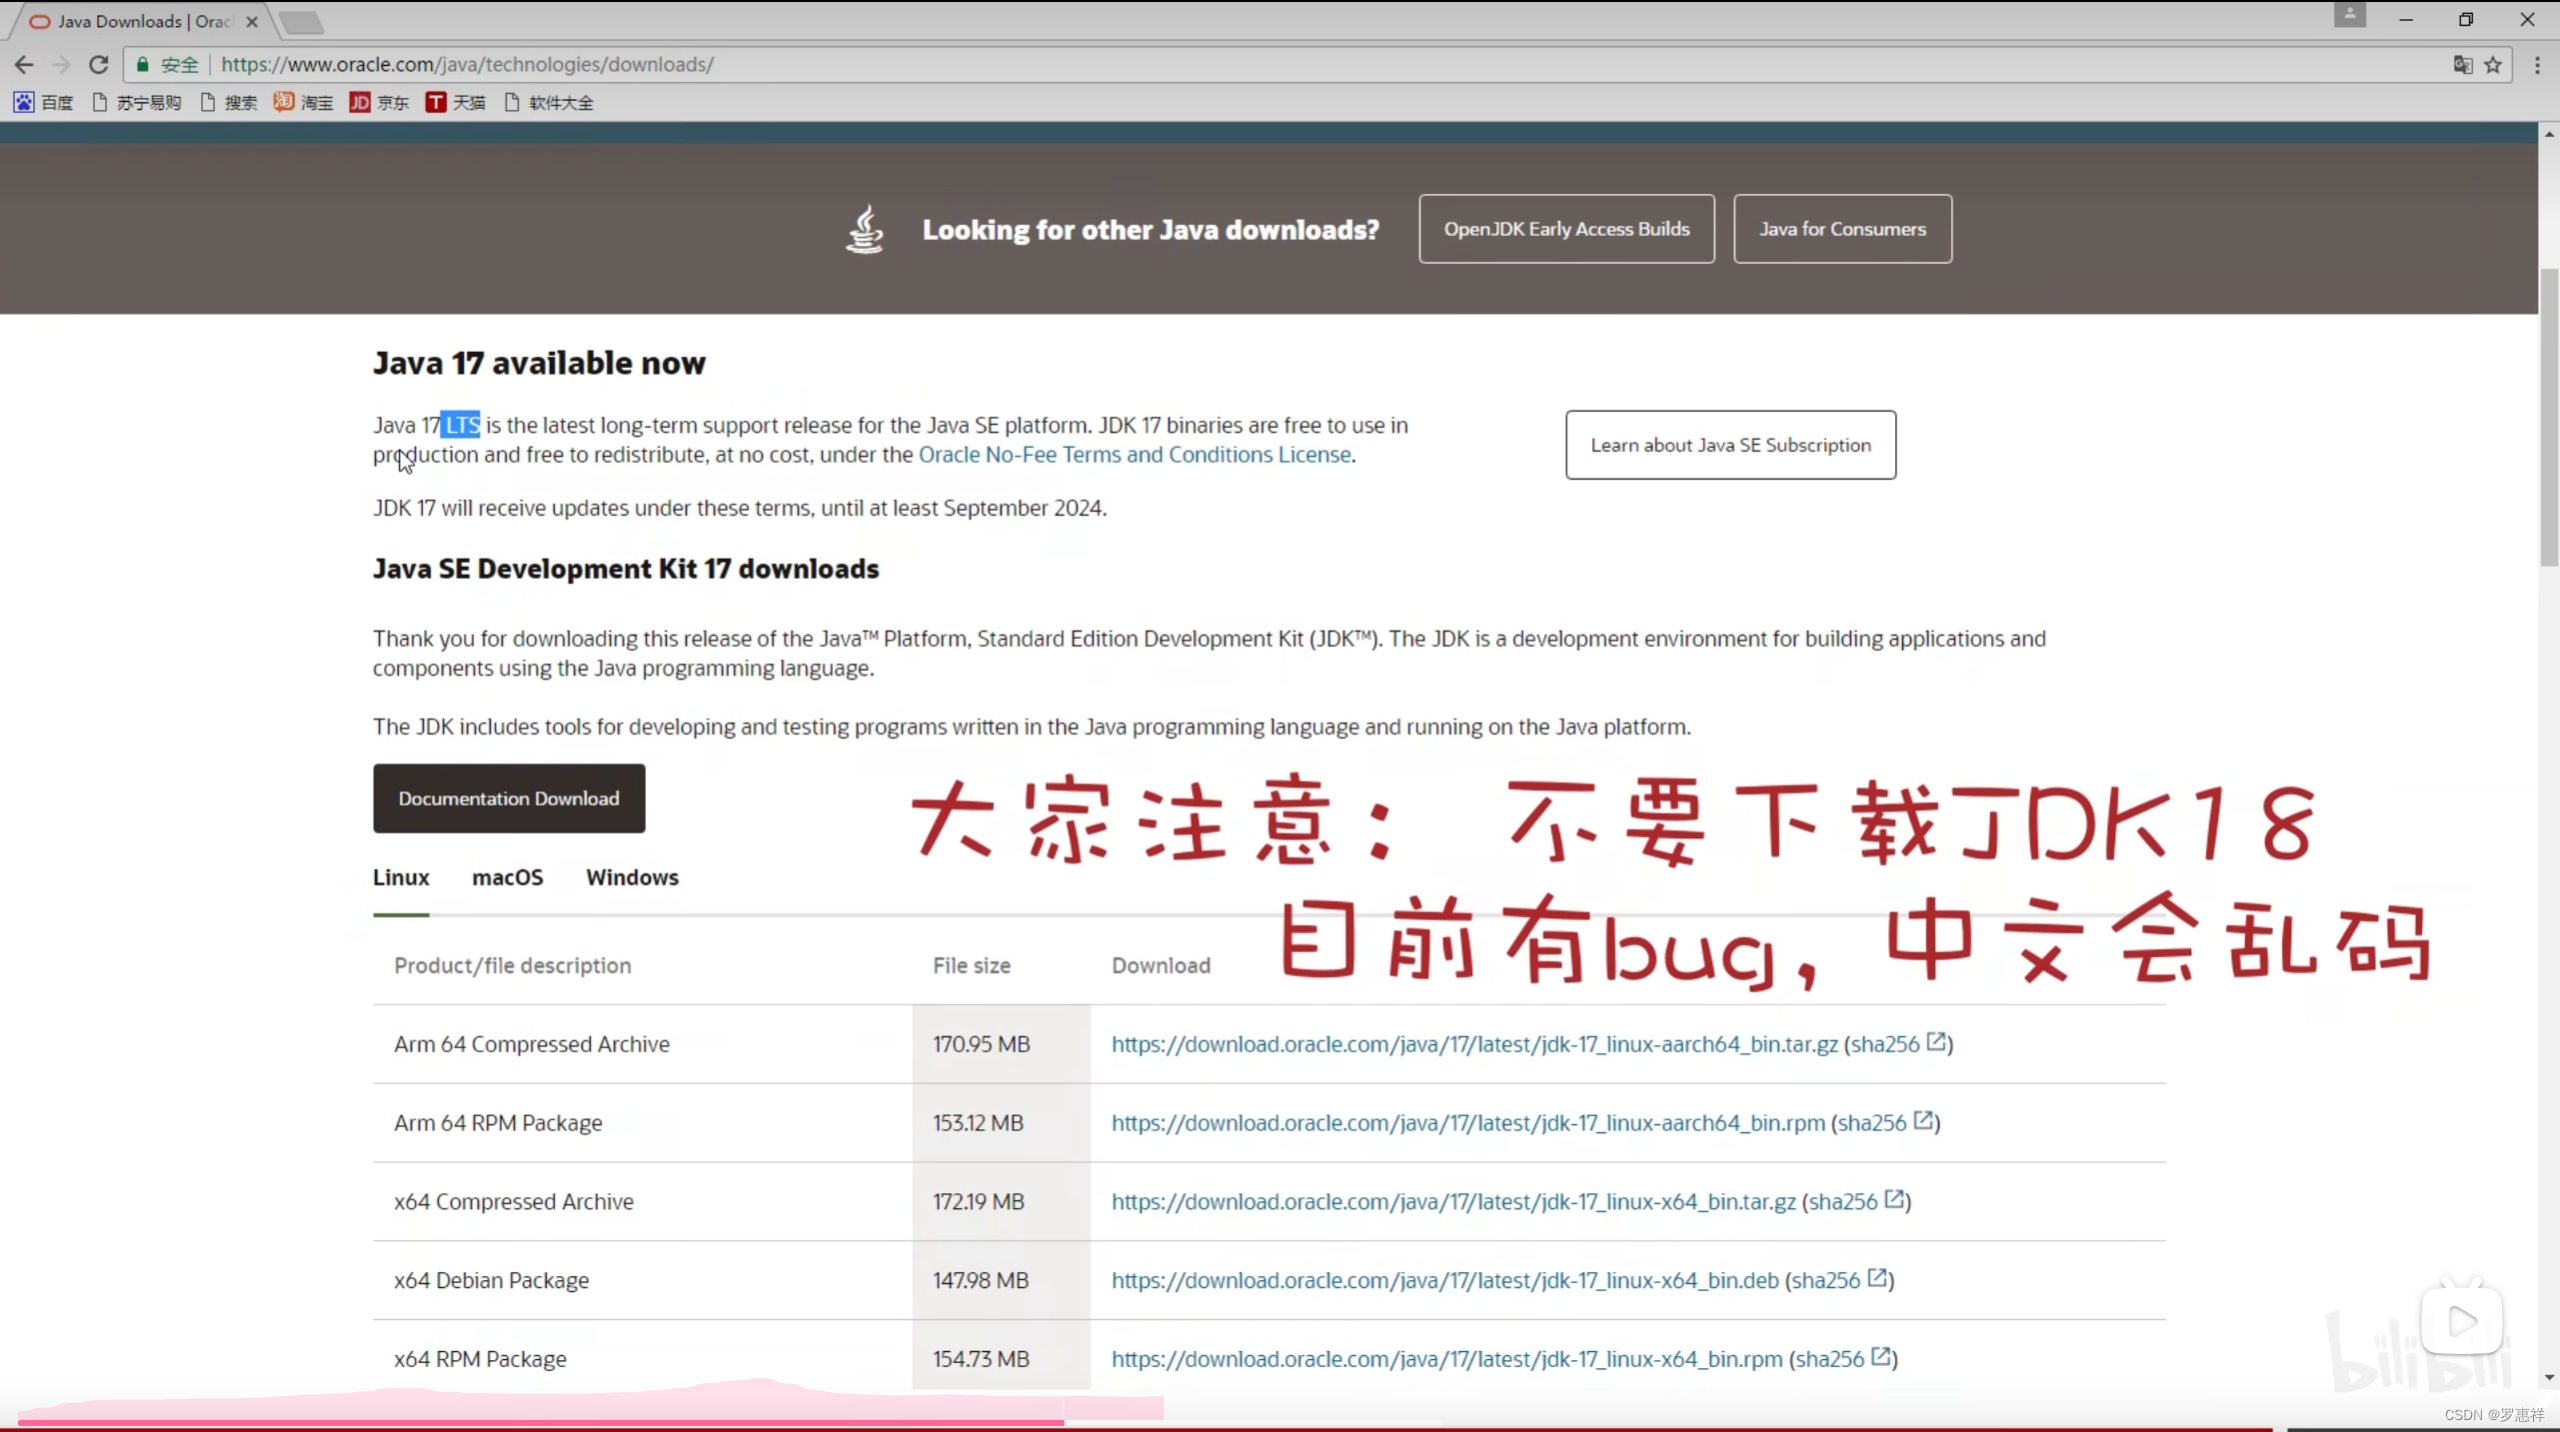Click the bilibili play button watermark
The width and height of the screenshot is (2560, 1432).
tap(2462, 1320)
